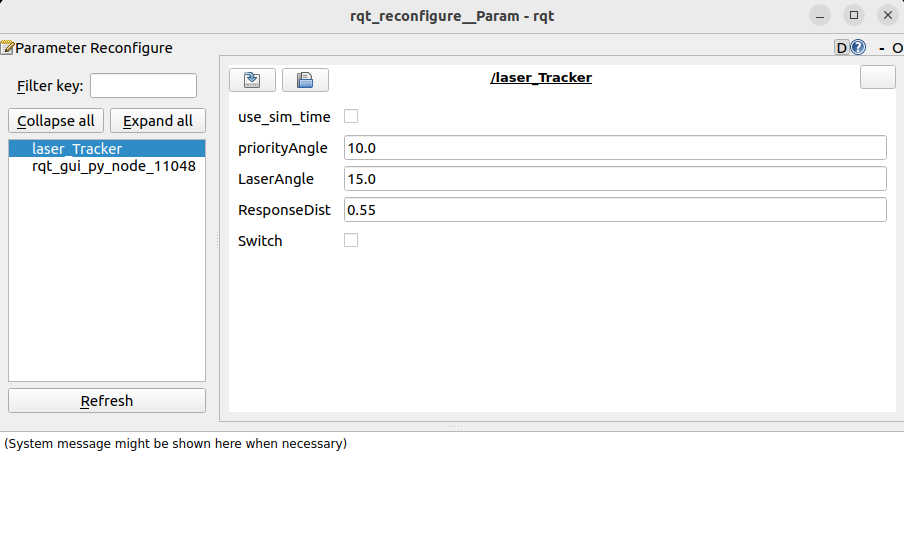Click the dash undock control beside help

coord(882,48)
